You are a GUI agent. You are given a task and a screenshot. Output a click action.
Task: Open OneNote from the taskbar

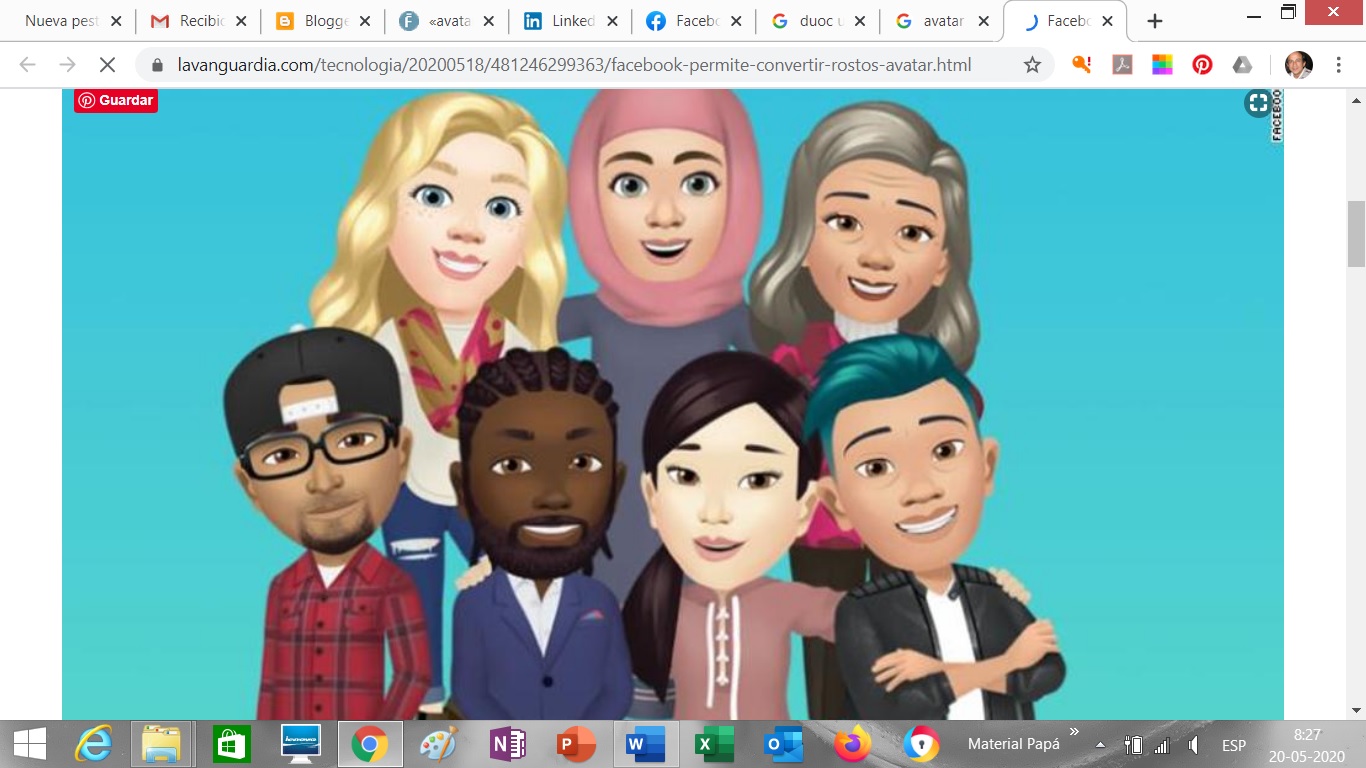click(507, 744)
